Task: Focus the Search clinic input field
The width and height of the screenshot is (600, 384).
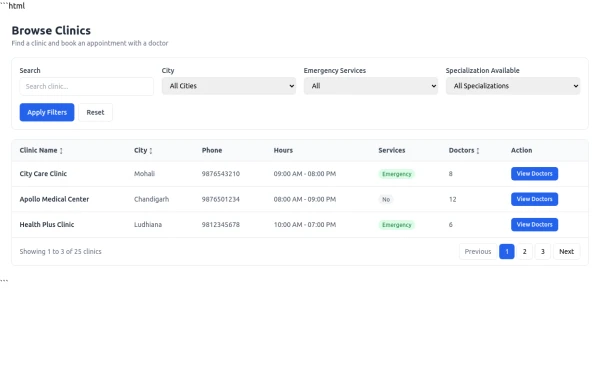Action: pyautogui.click(x=86, y=86)
